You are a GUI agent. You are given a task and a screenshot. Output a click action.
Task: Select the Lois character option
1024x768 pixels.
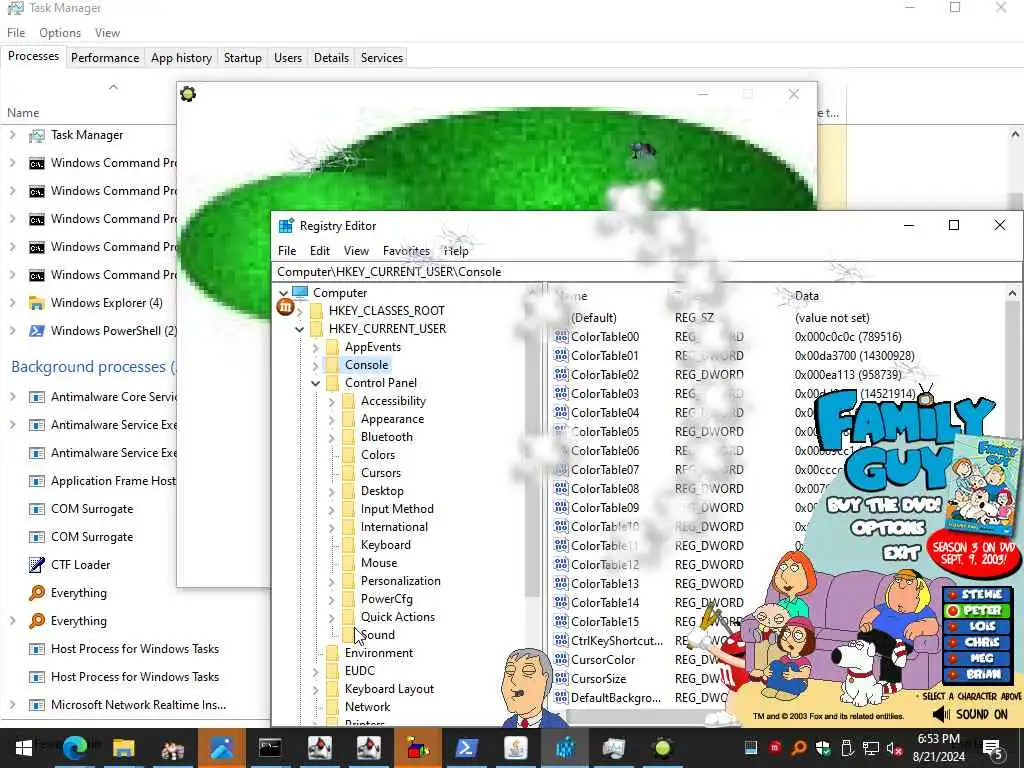point(976,626)
